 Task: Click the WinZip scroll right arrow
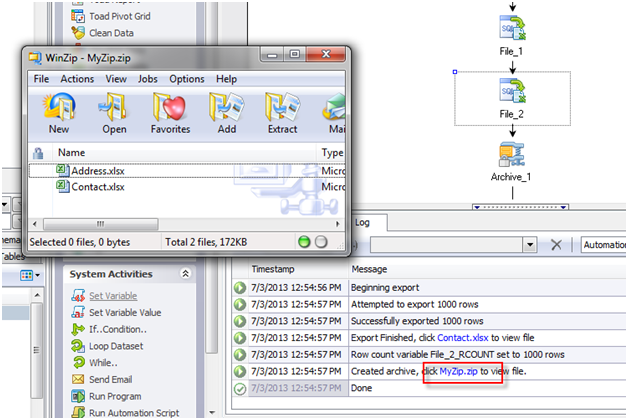coord(338,224)
